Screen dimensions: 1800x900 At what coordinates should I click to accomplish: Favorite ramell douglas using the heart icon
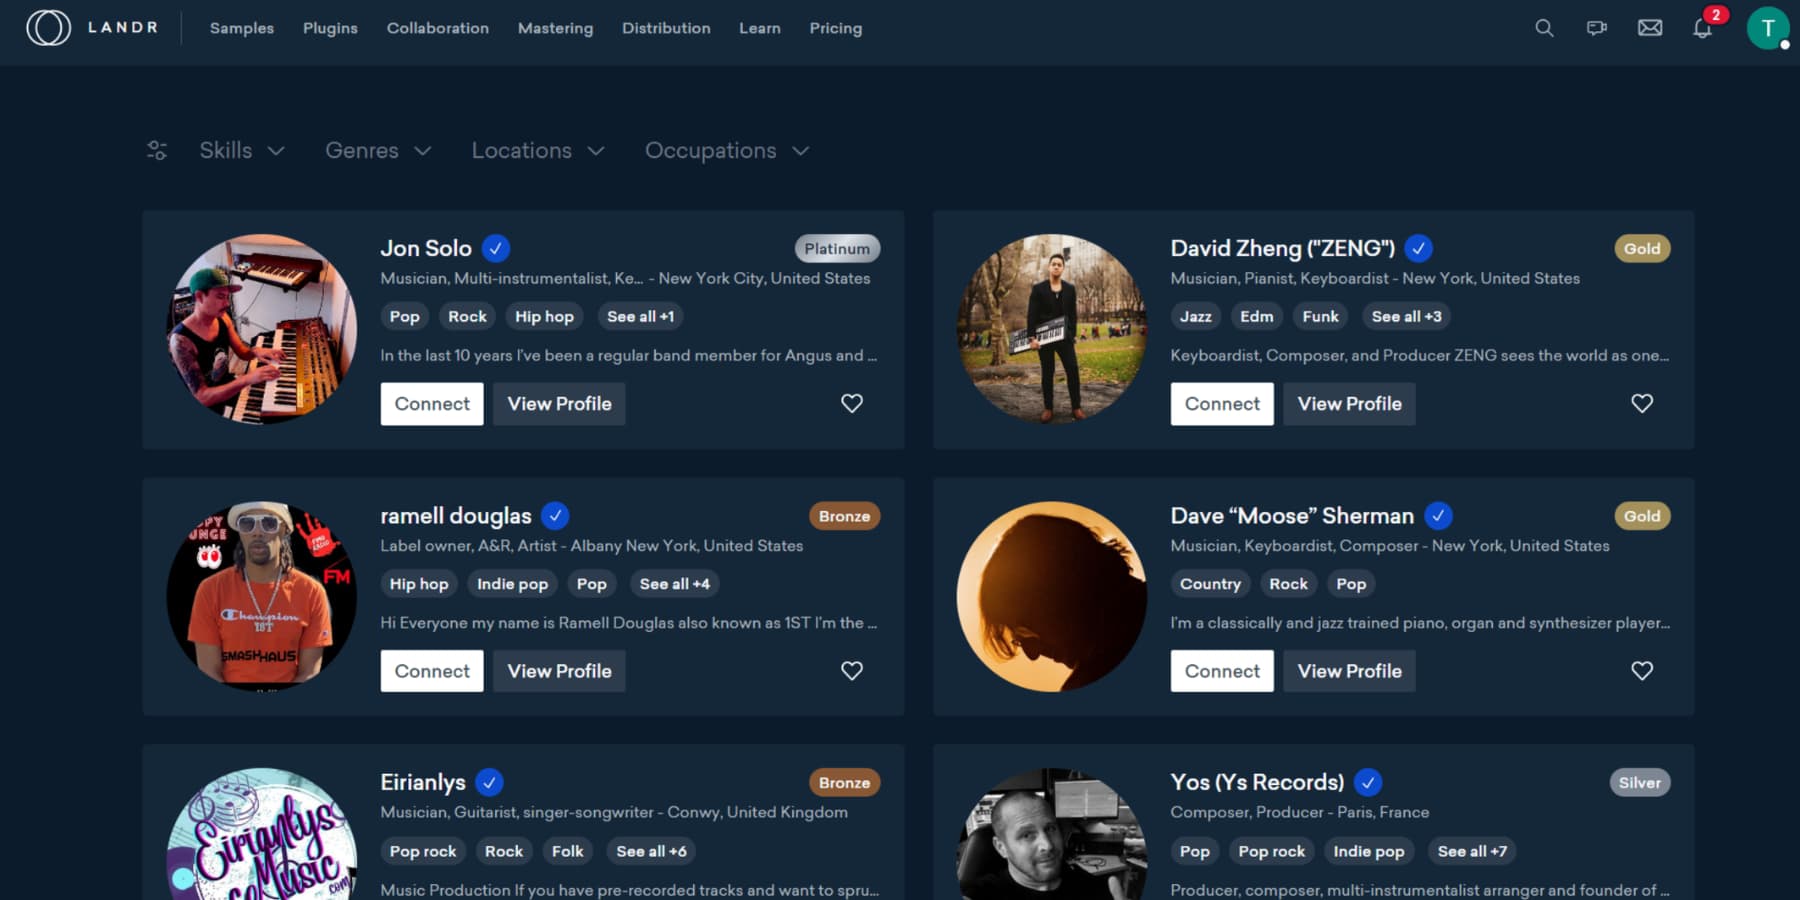852,671
